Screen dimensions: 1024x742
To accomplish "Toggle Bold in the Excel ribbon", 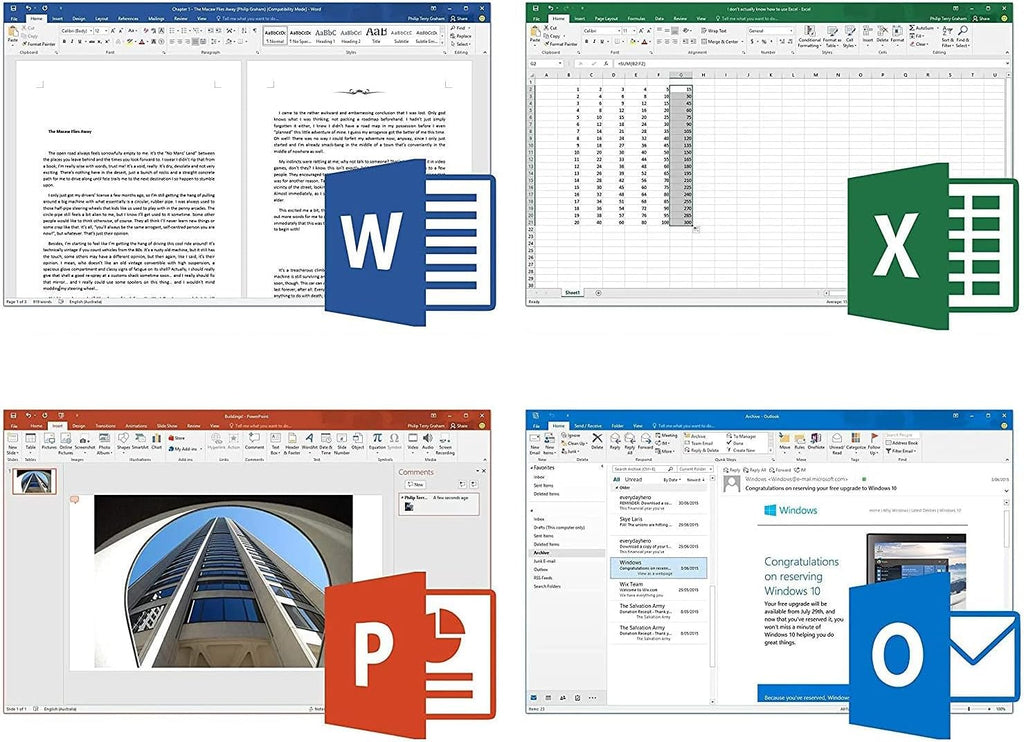I will (586, 41).
